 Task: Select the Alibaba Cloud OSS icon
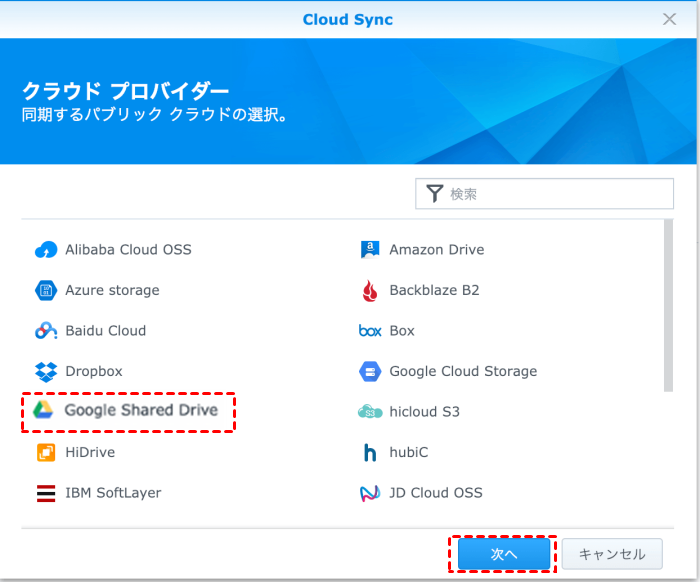pos(46,250)
